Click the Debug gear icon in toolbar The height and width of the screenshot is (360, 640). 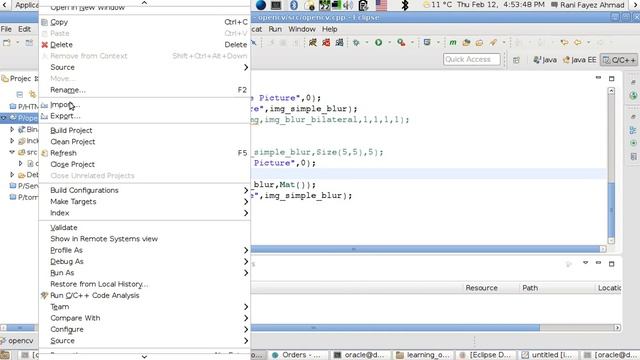356,42
